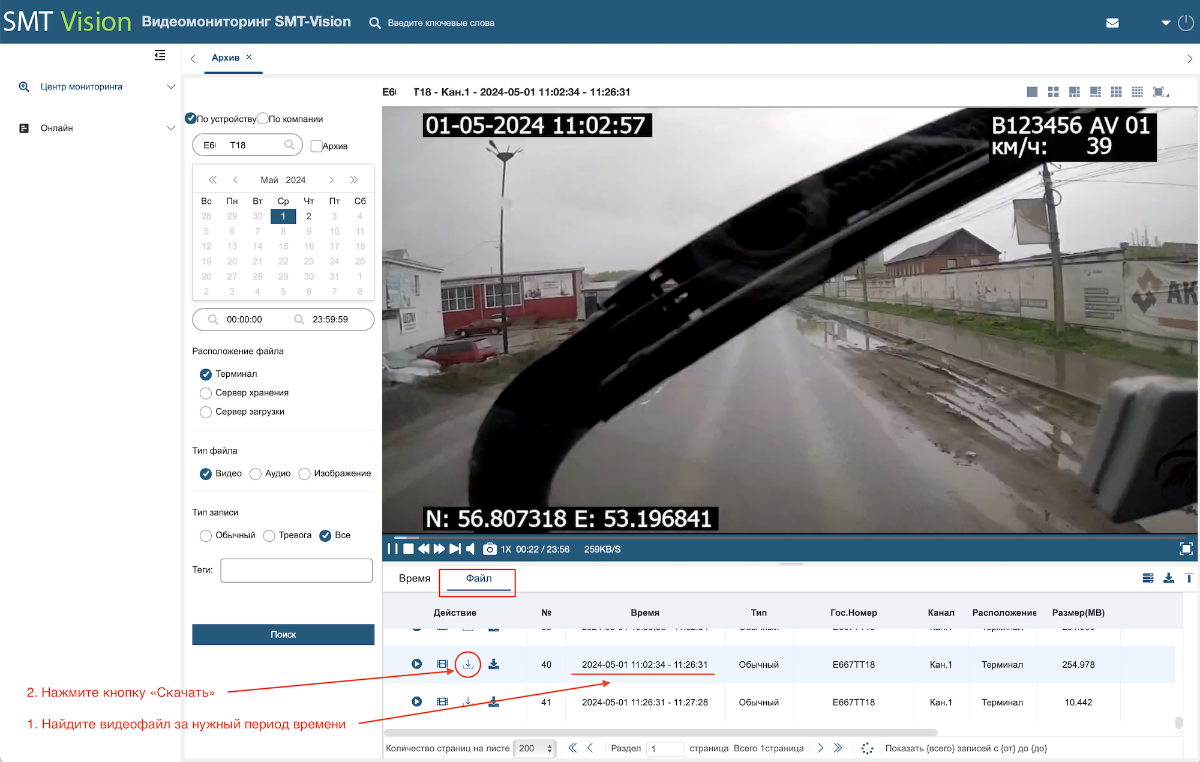This screenshot has width=1200, height=762.
Task: Click the 'Теги' input field
Action: click(x=296, y=570)
